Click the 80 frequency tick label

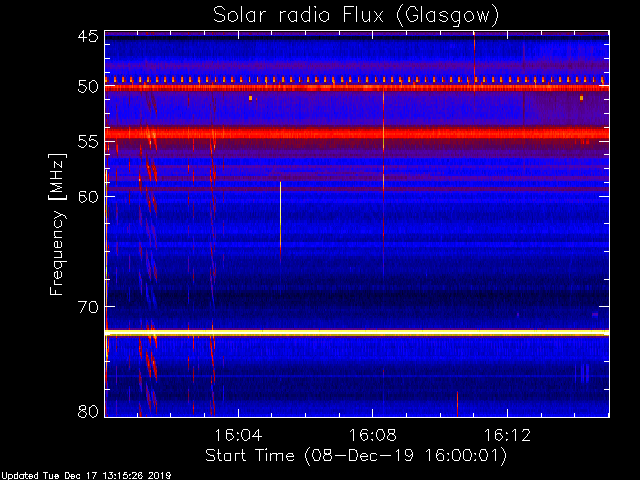(88, 411)
